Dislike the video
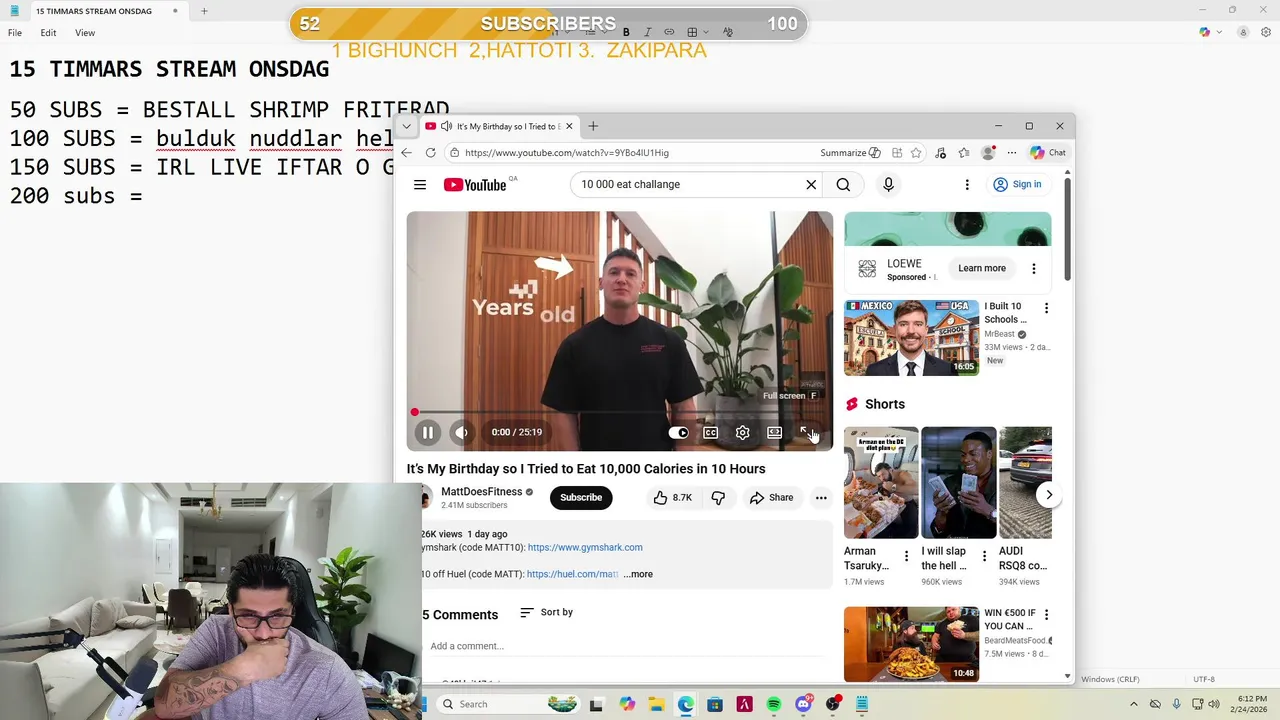This screenshot has height=720, width=1280. (718, 497)
